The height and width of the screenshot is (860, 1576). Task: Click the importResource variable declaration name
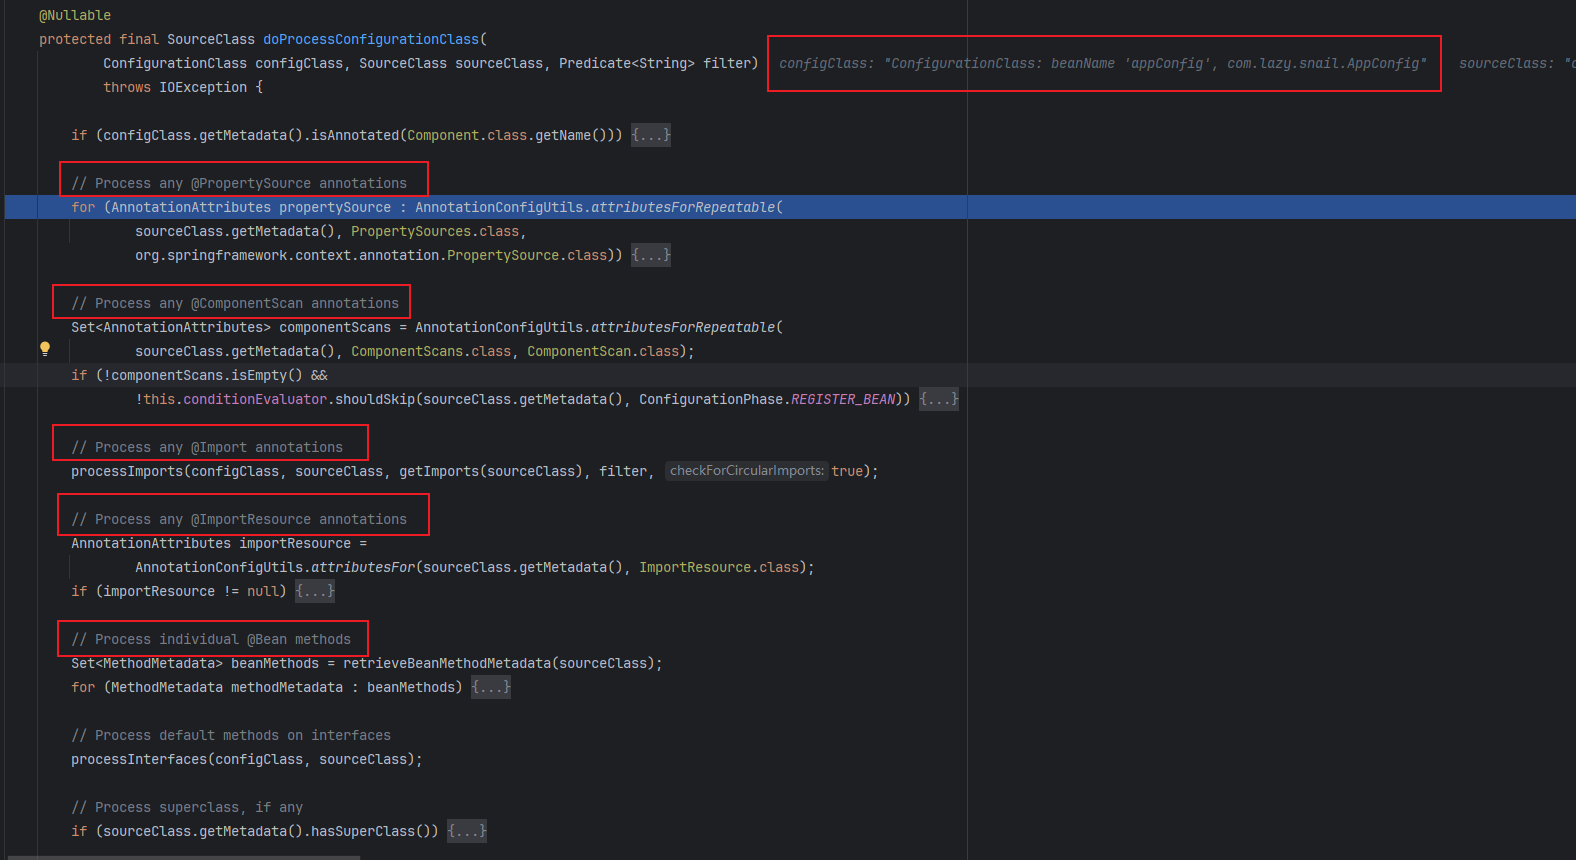(295, 543)
